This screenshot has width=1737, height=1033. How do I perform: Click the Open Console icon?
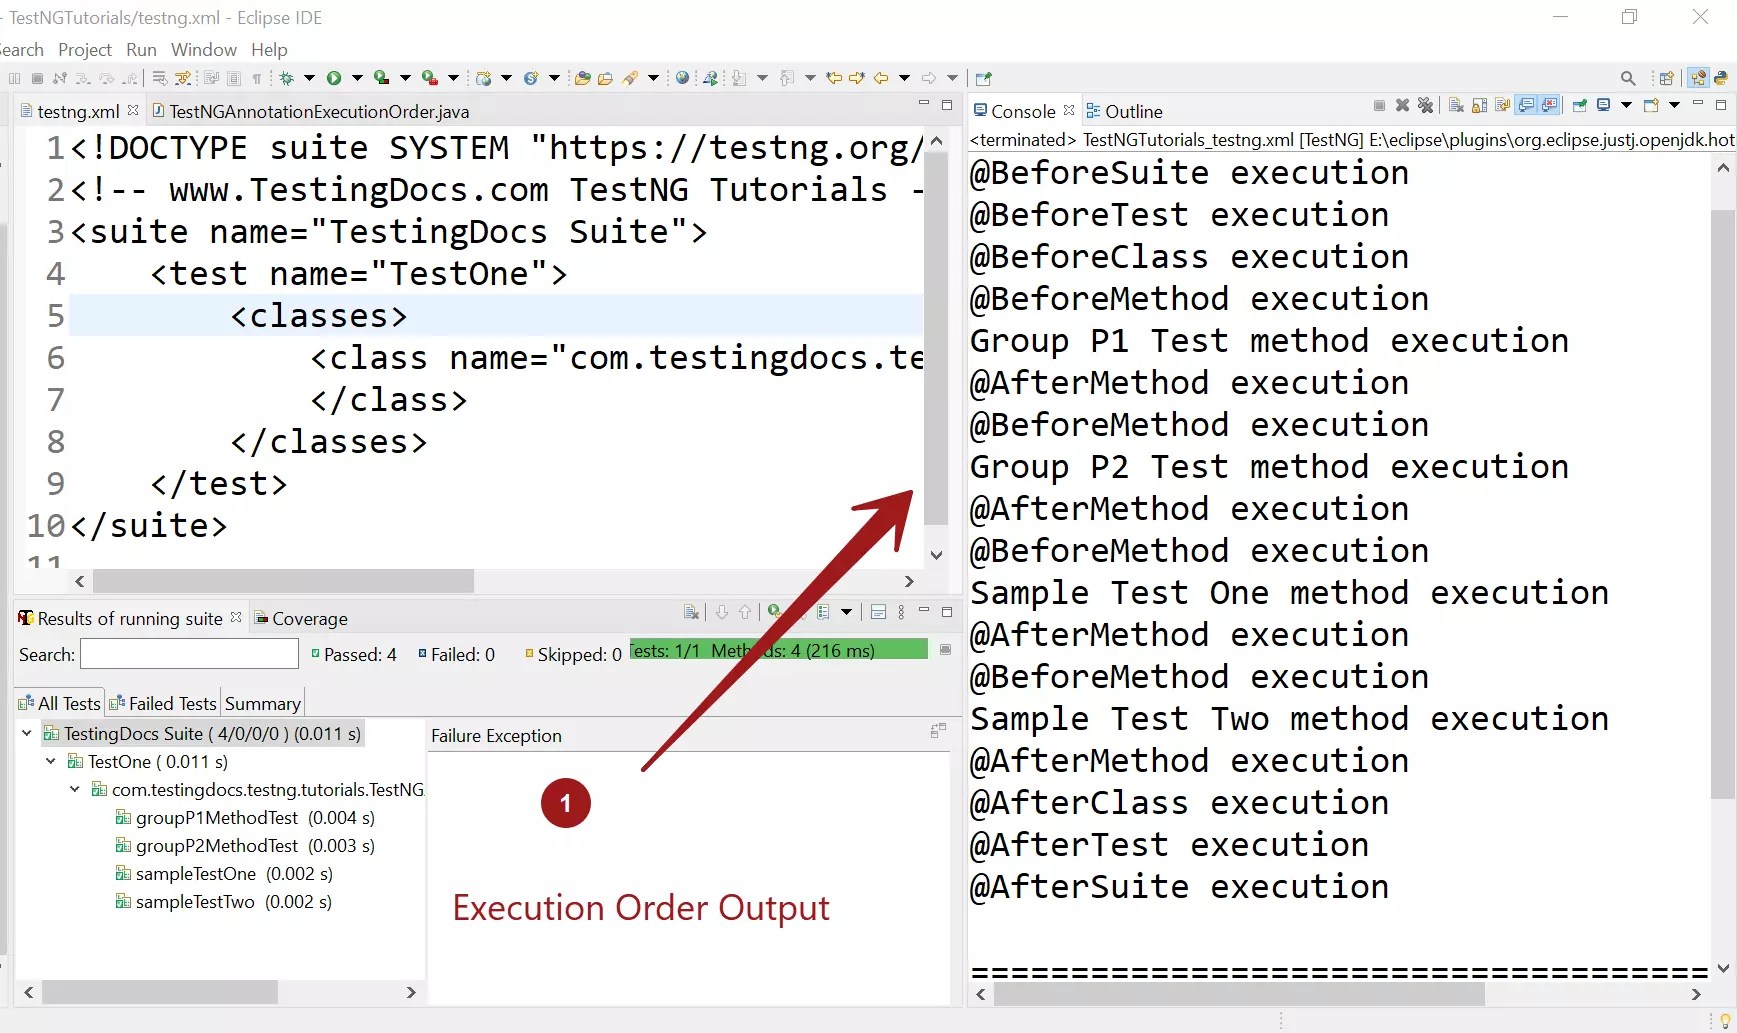point(1651,105)
